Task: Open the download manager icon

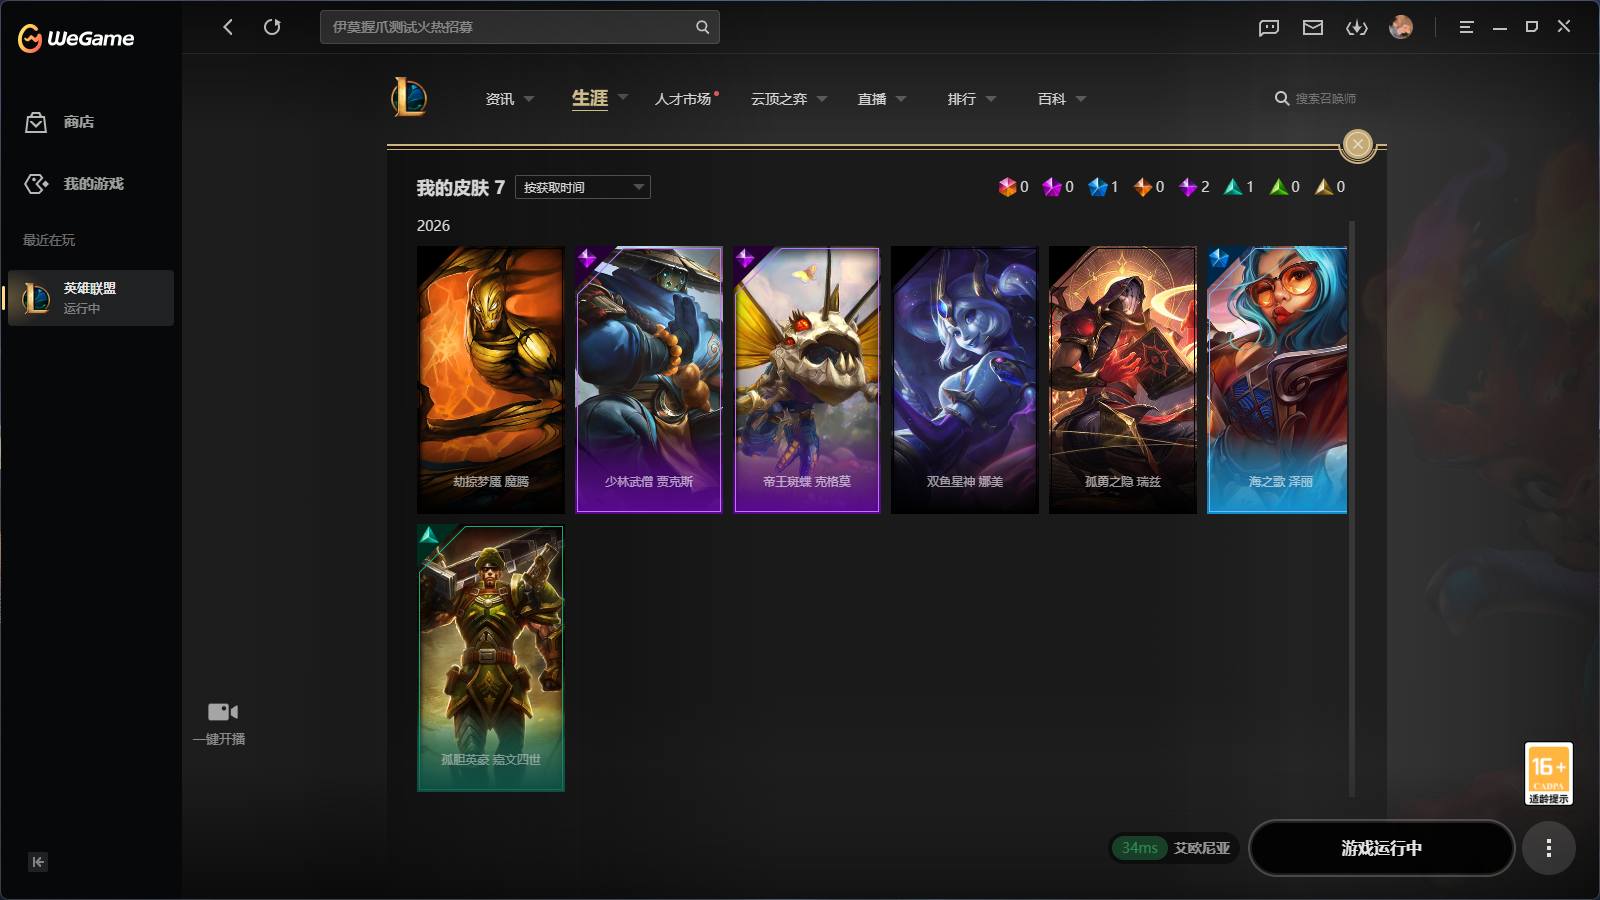Action: (1357, 28)
